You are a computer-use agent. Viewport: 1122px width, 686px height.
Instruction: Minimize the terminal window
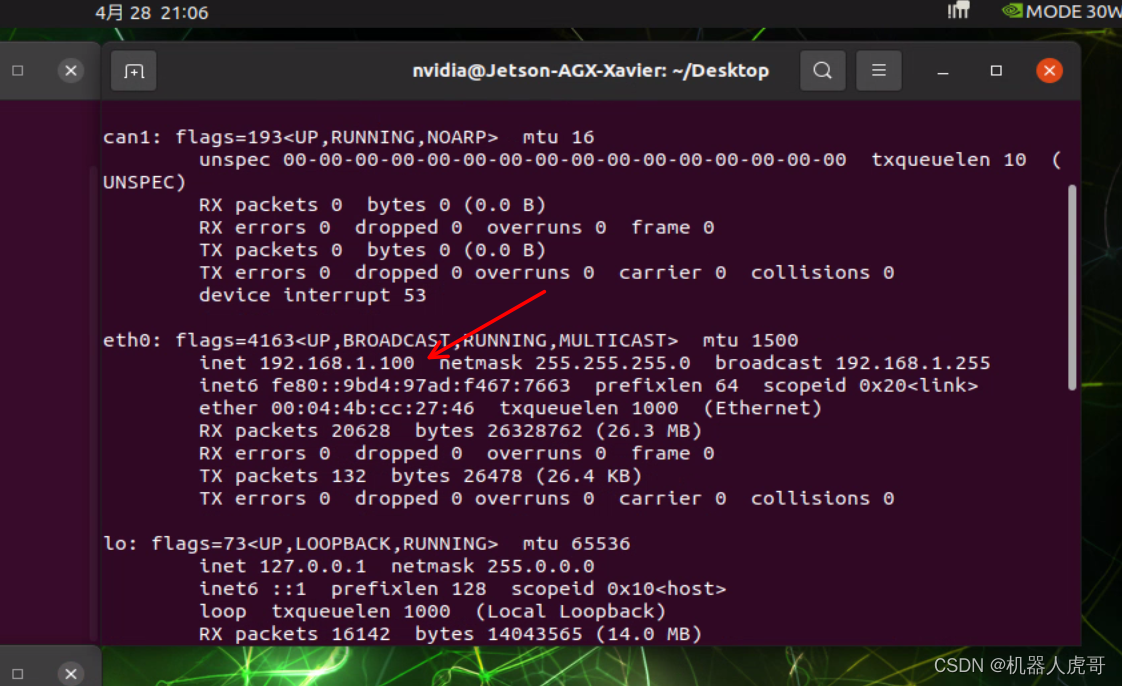click(x=942, y=71)
